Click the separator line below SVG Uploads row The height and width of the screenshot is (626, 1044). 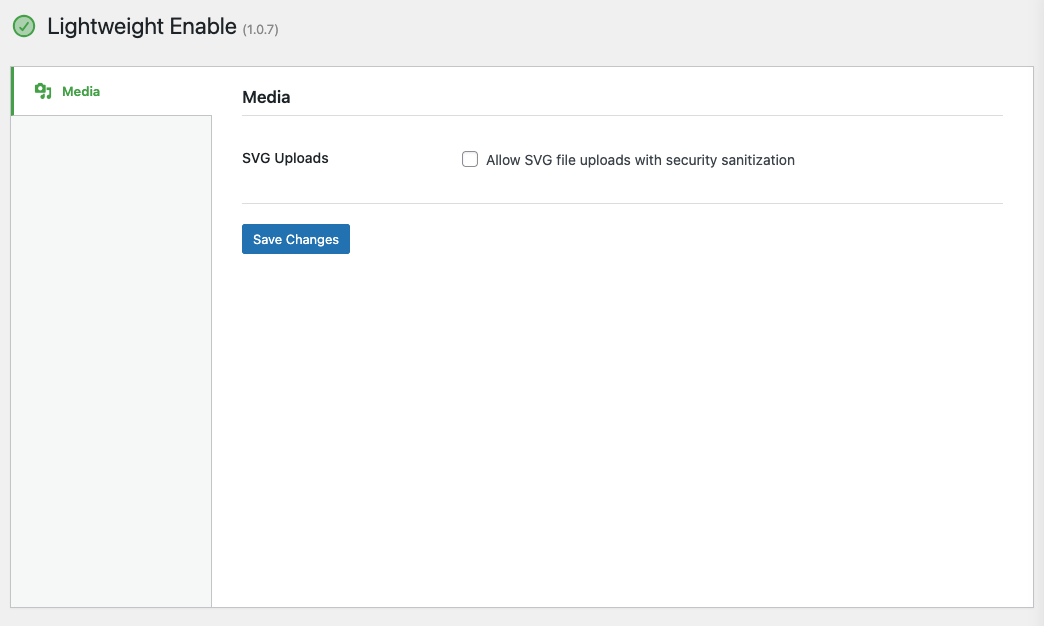tap(620, 205)
